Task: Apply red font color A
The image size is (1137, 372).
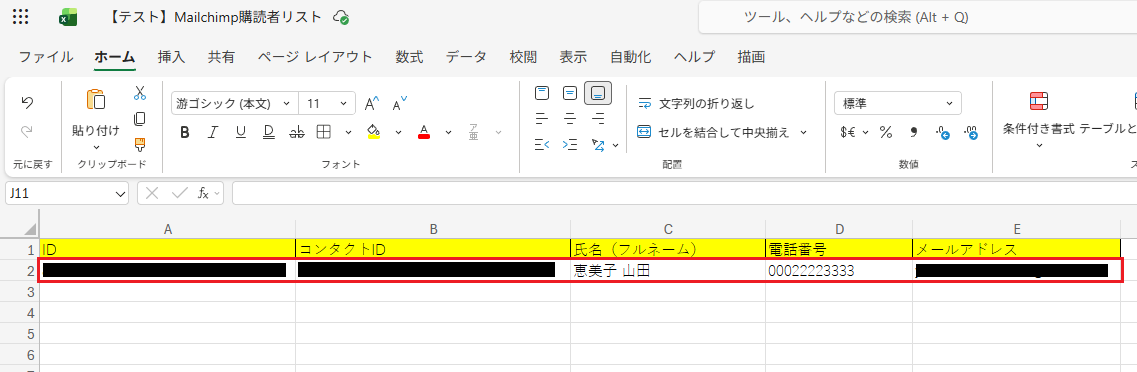Action: tap(424, 132)
